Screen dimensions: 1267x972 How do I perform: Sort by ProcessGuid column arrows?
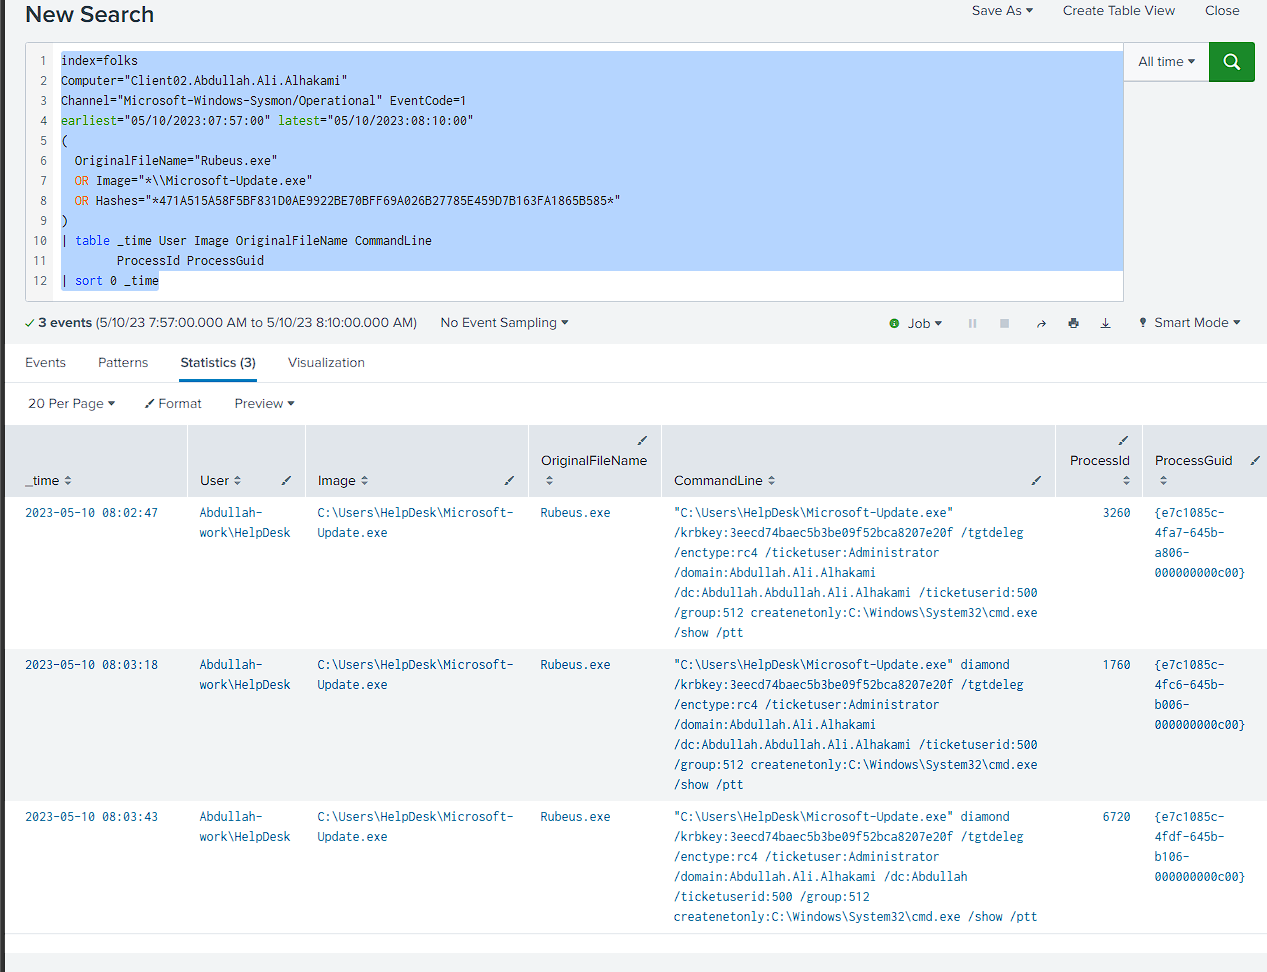[1163, 481]
